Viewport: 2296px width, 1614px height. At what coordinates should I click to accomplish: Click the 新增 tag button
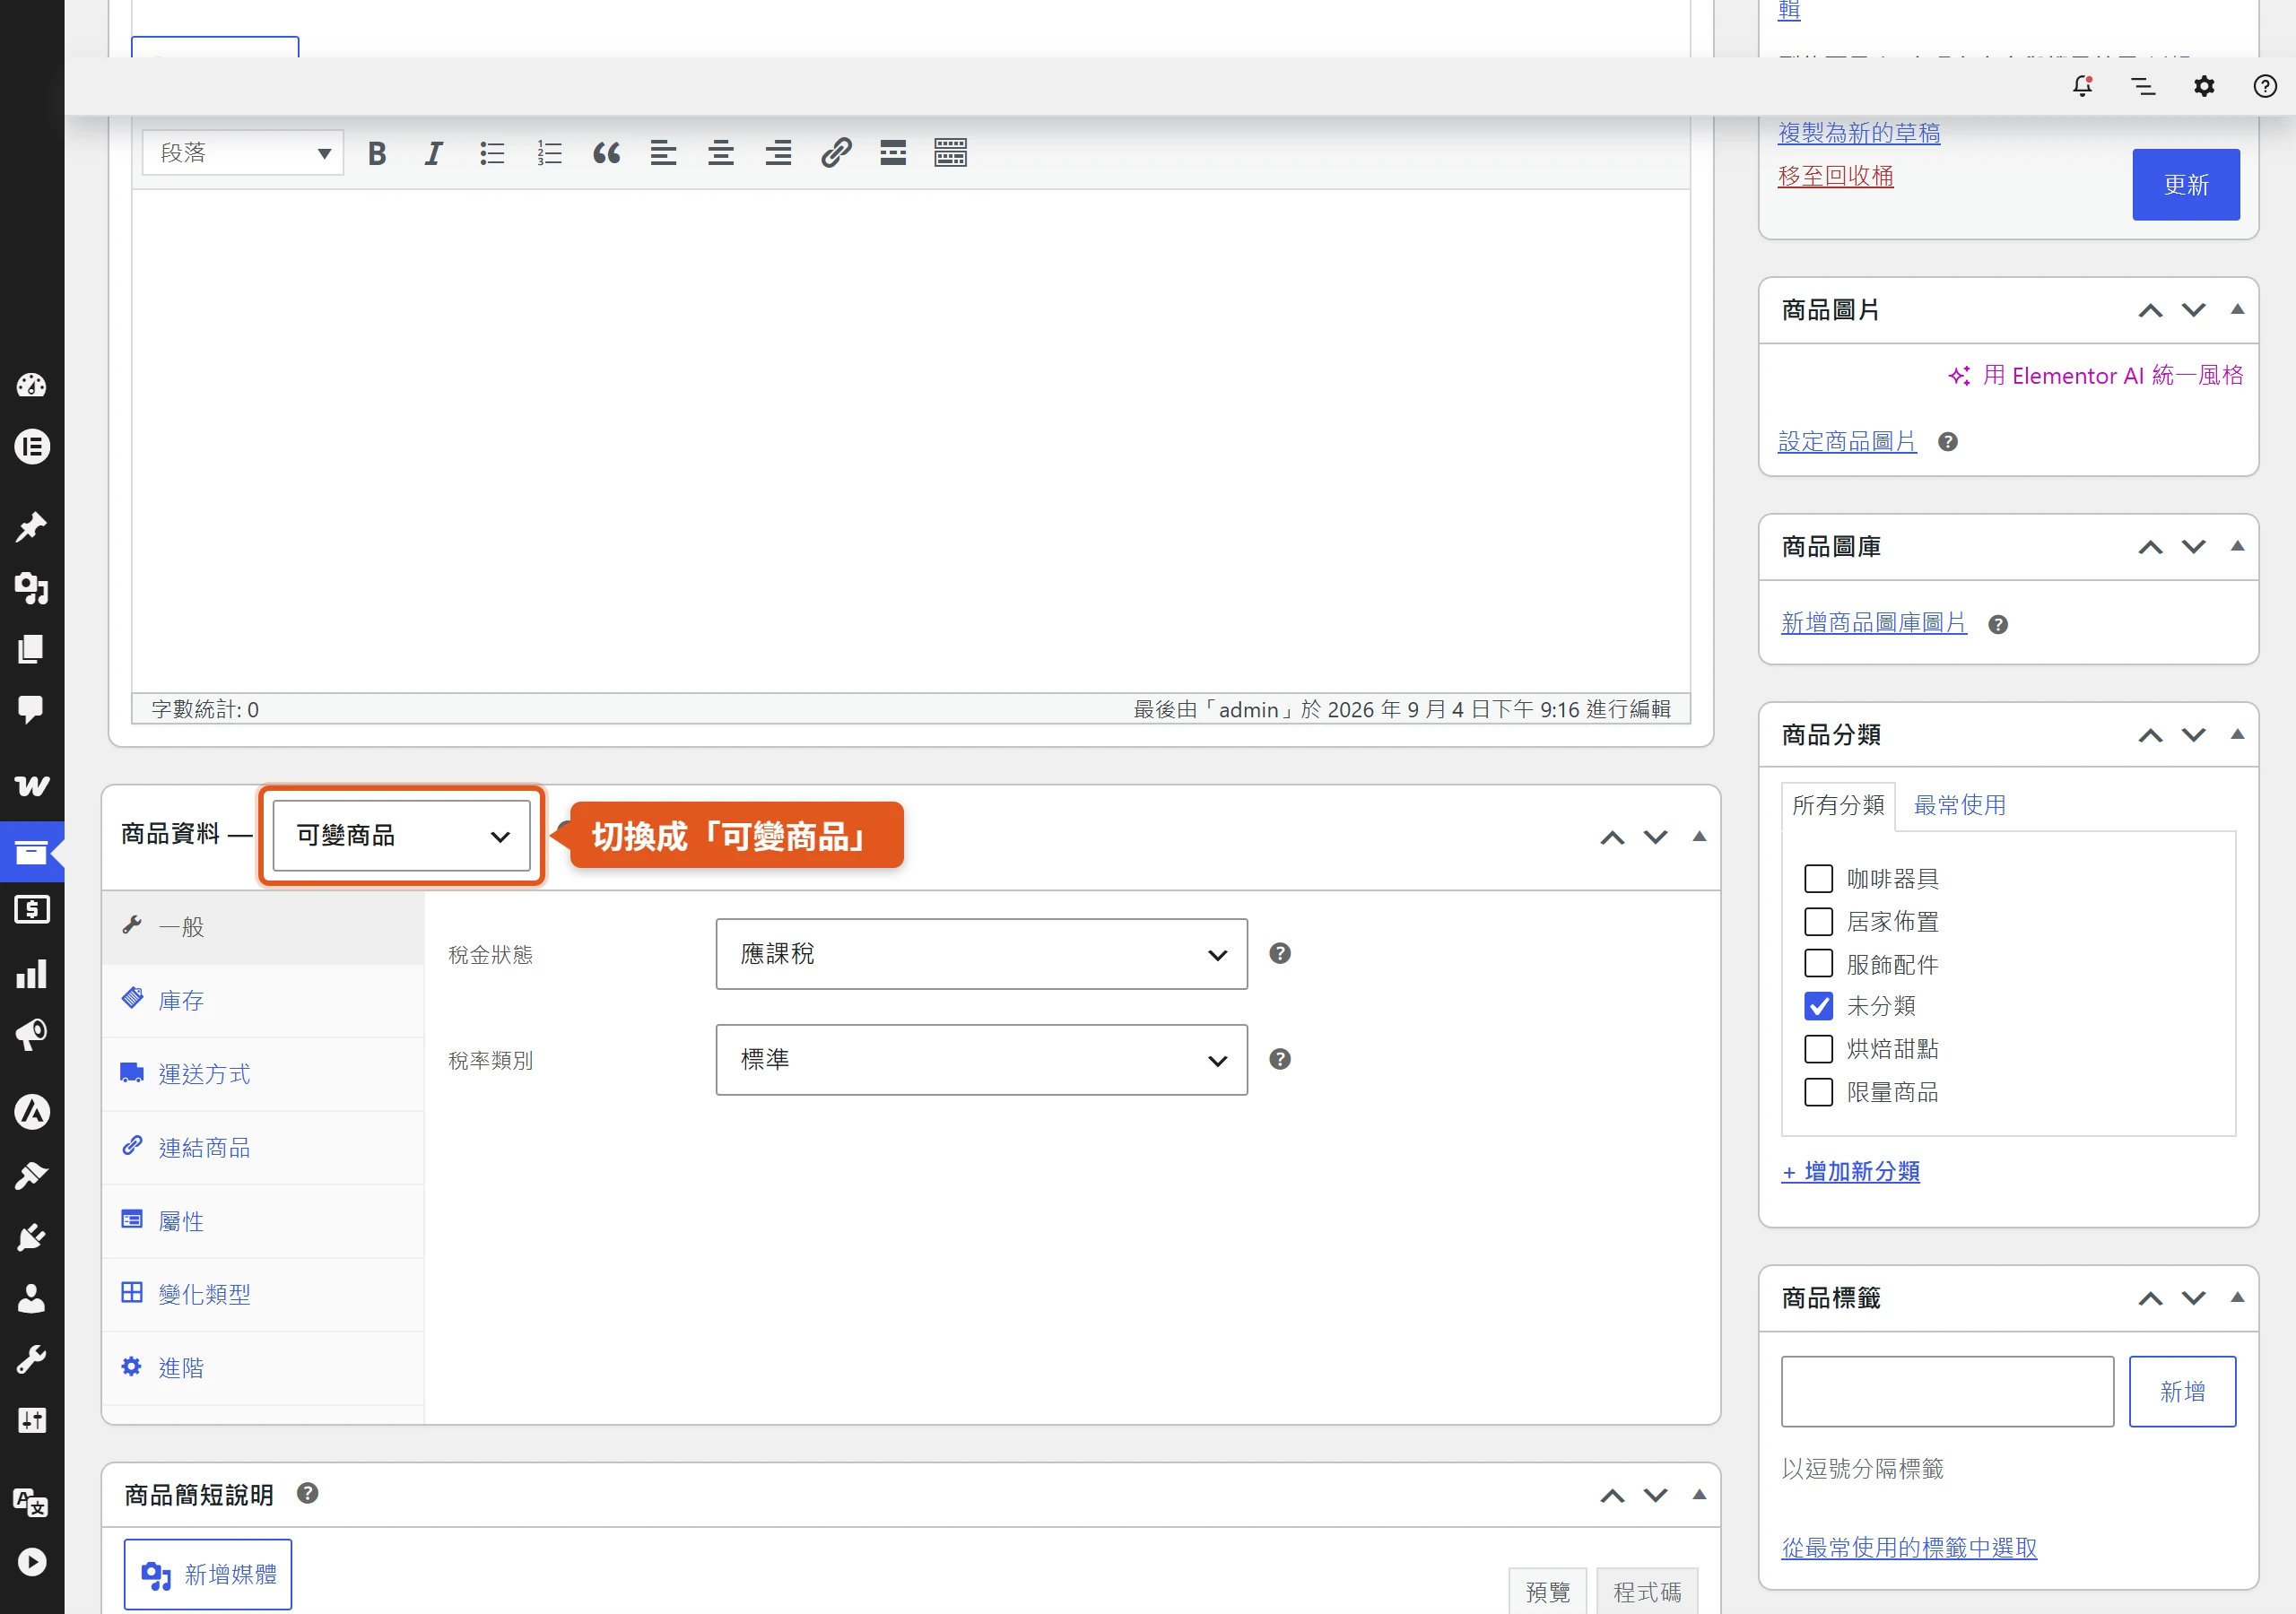coord(2182,1391)
